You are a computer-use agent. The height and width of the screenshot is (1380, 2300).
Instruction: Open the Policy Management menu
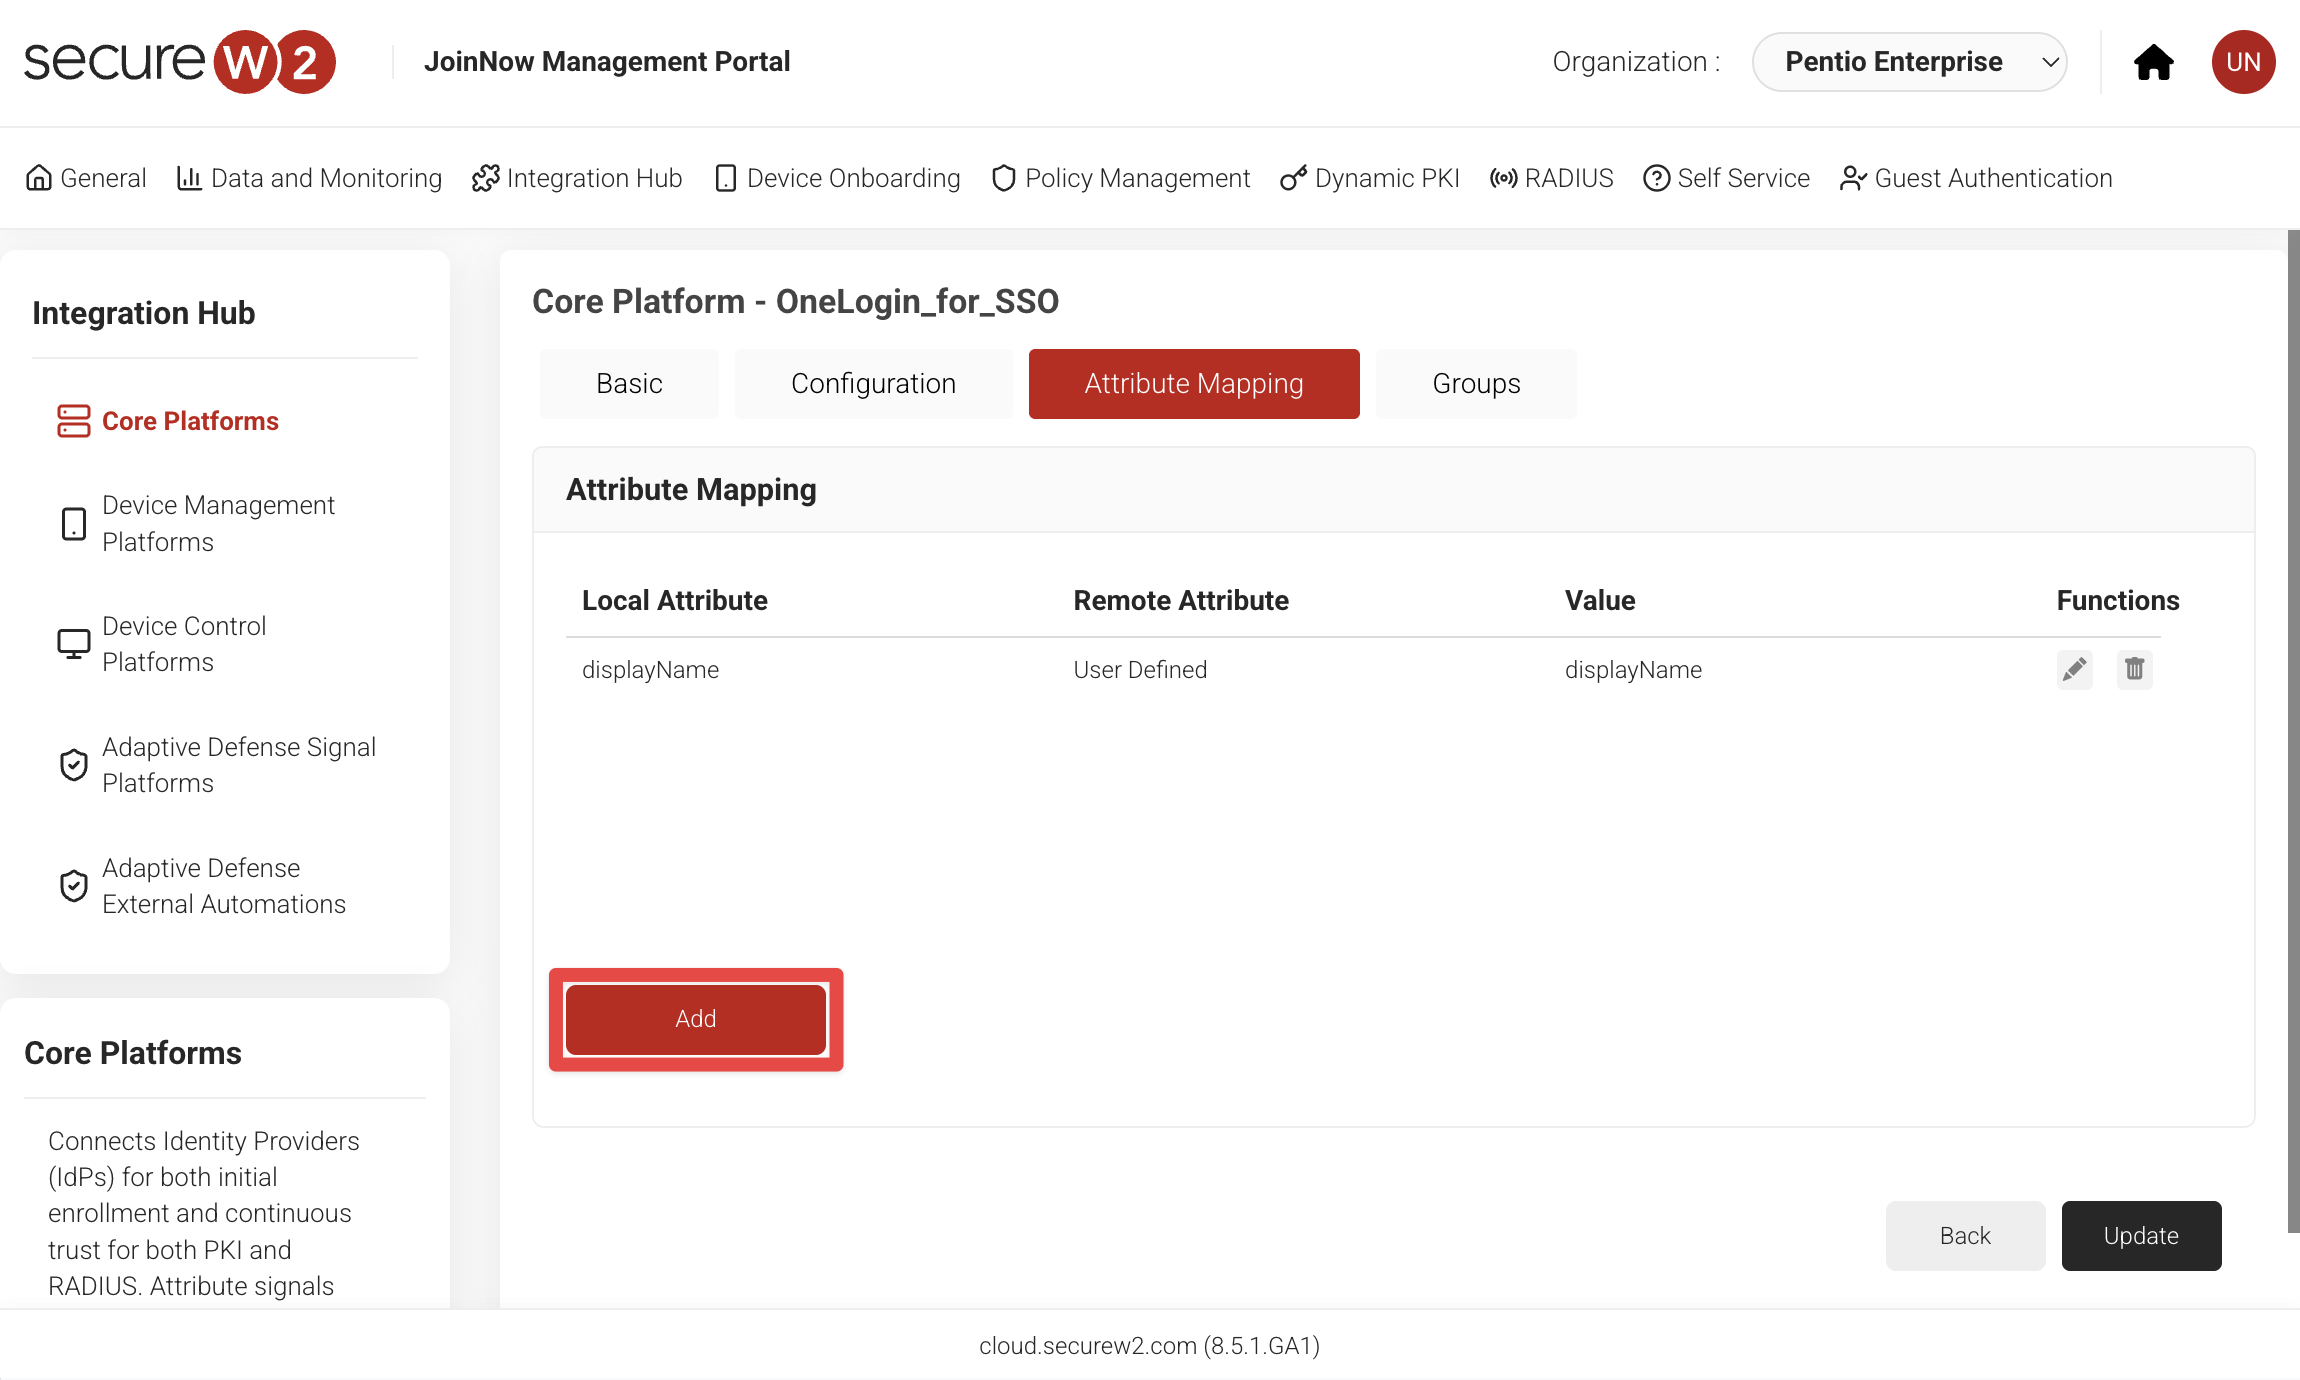click(x=1121, y=178)
